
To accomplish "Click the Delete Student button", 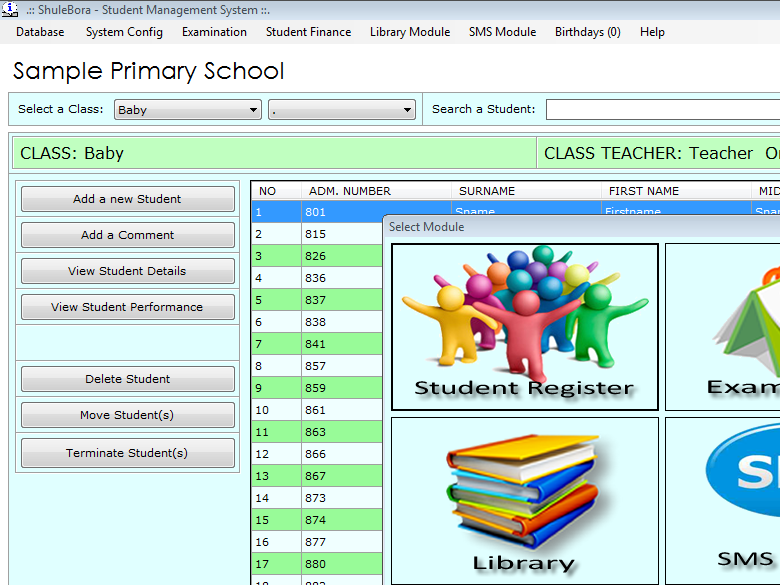I will 127,379.
